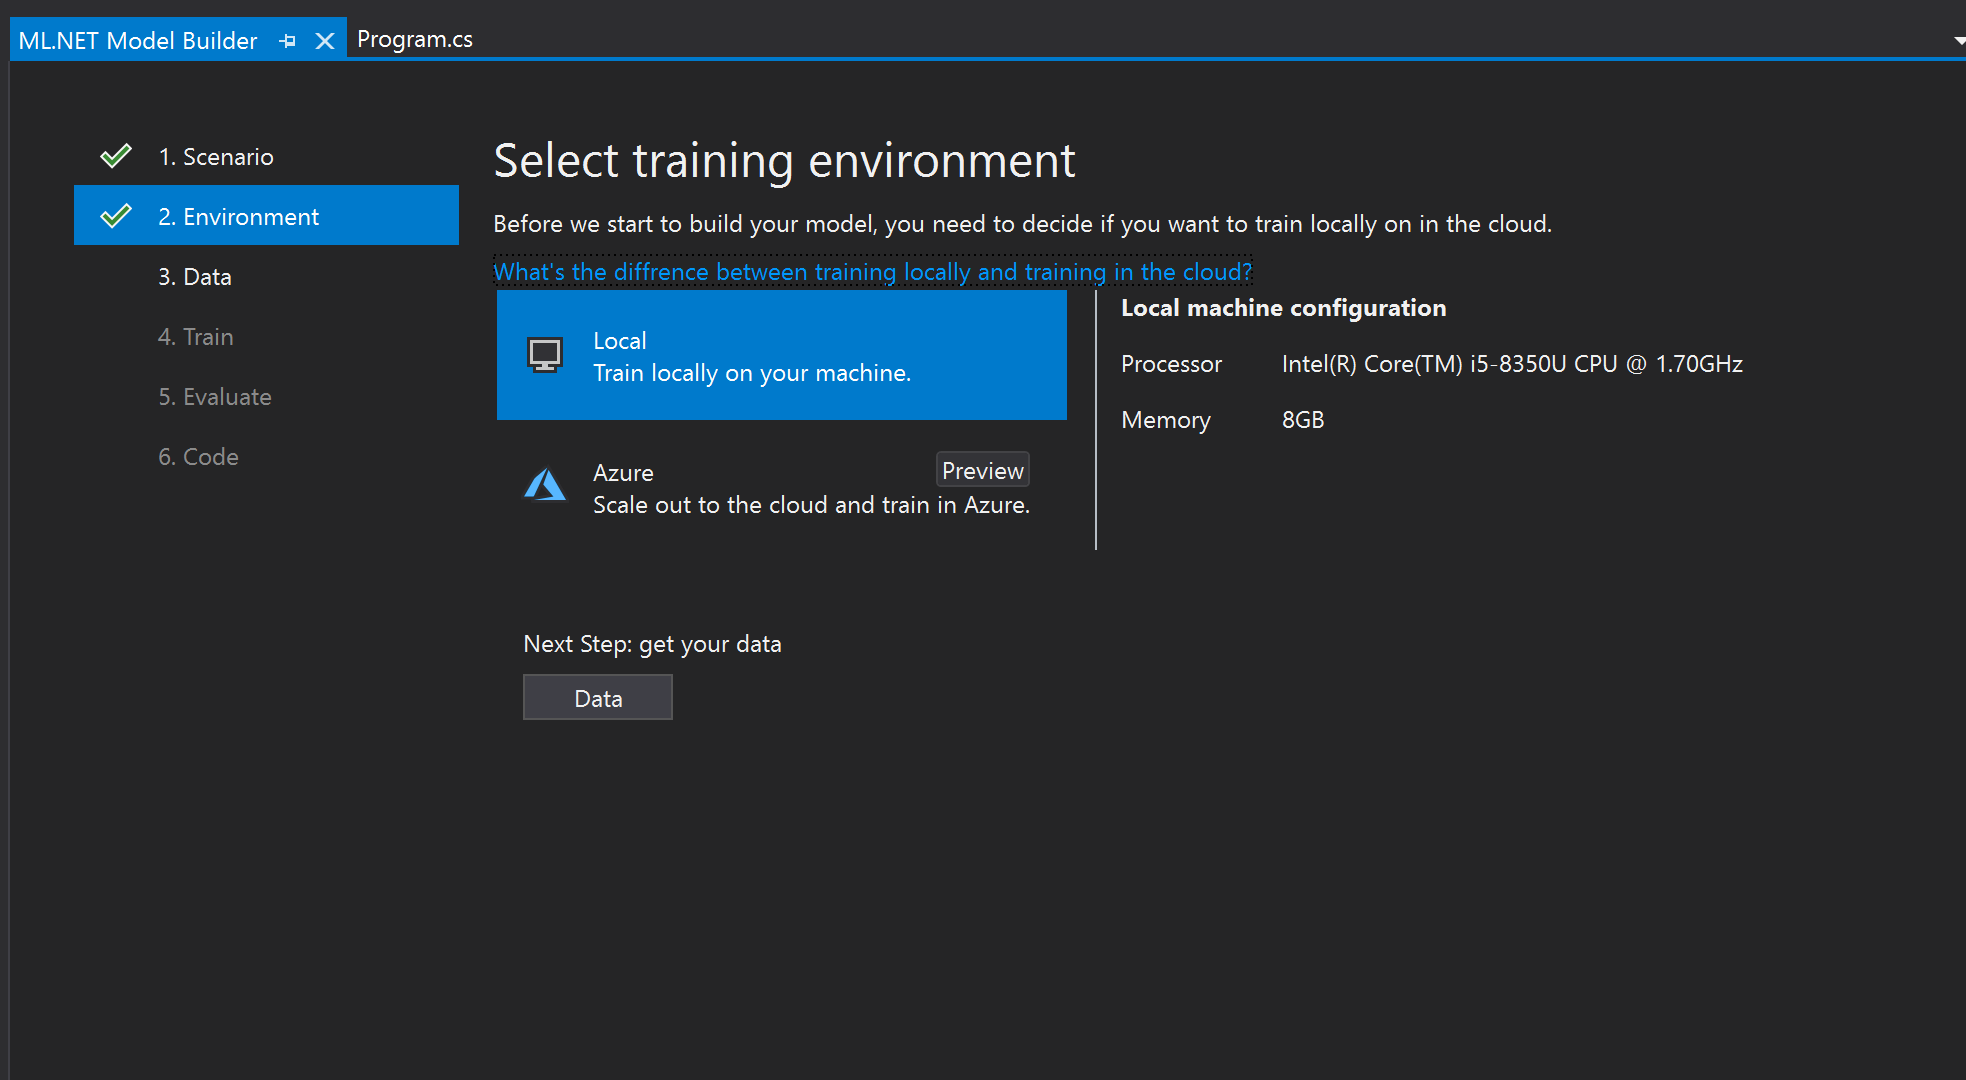Click the Azure logo icon
Screen dimensions: 1966x1080
click(x=545, y=486)
